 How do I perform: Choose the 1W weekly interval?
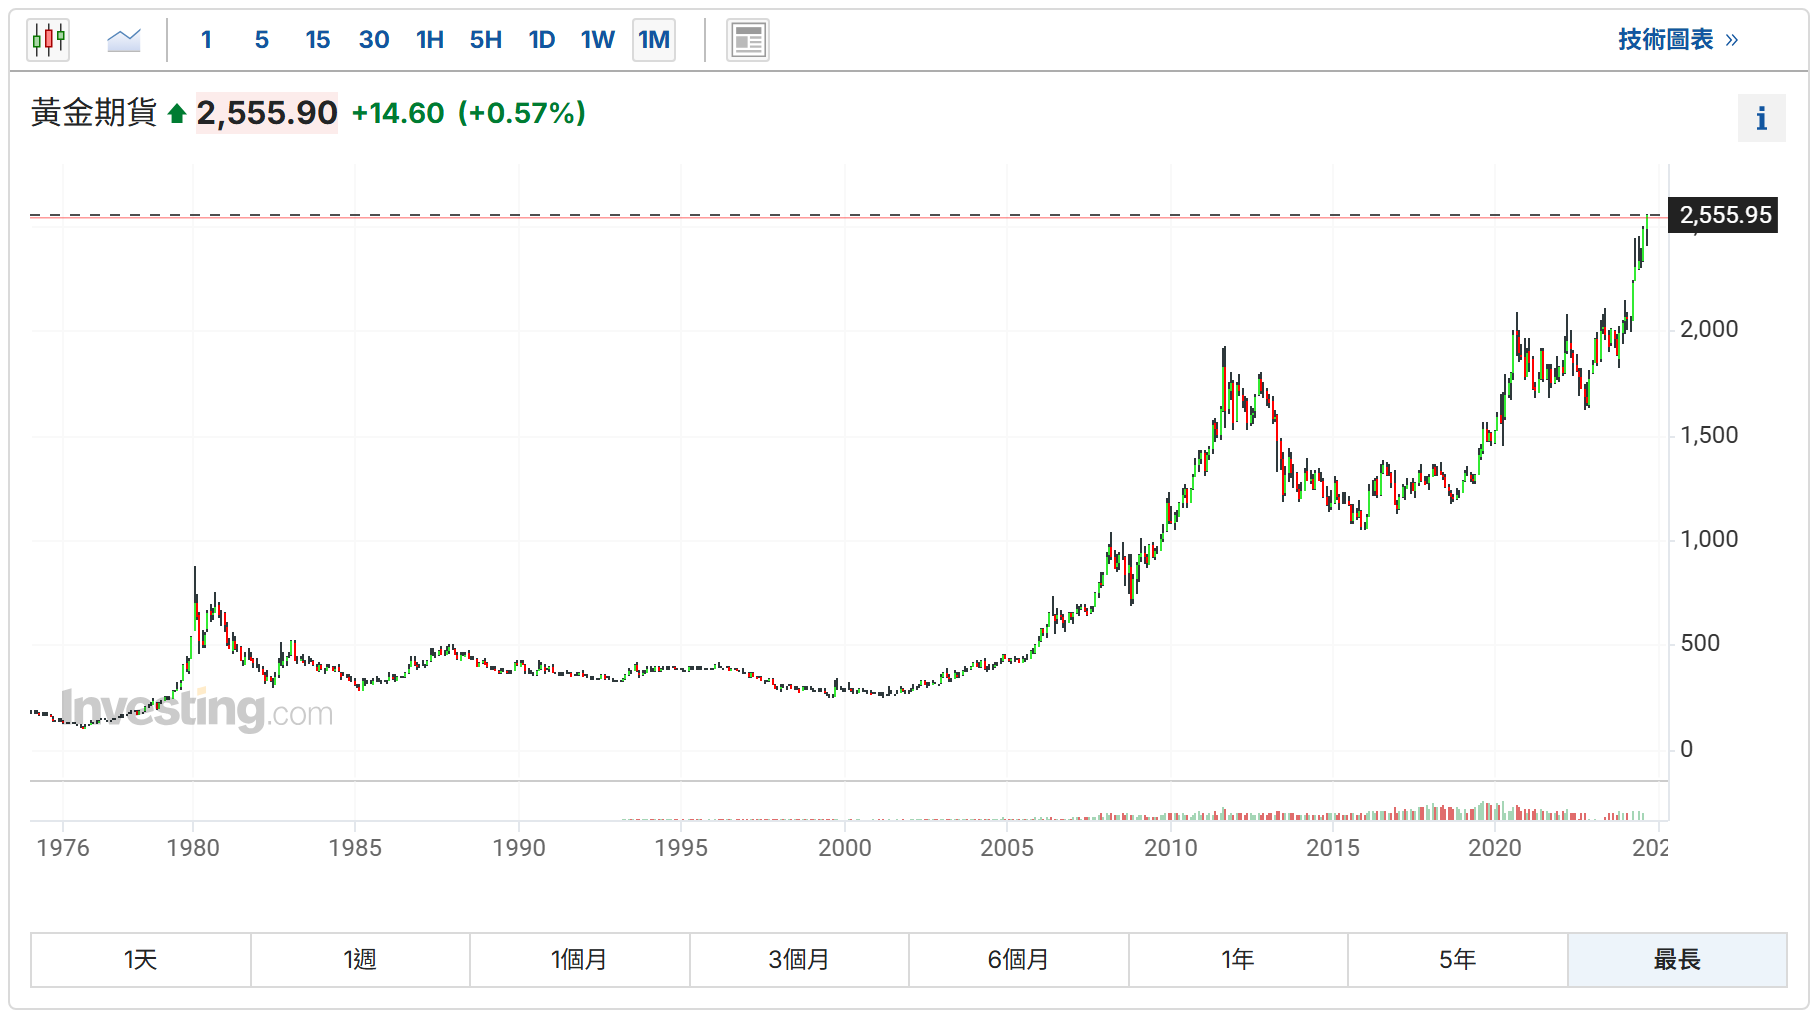598,40
